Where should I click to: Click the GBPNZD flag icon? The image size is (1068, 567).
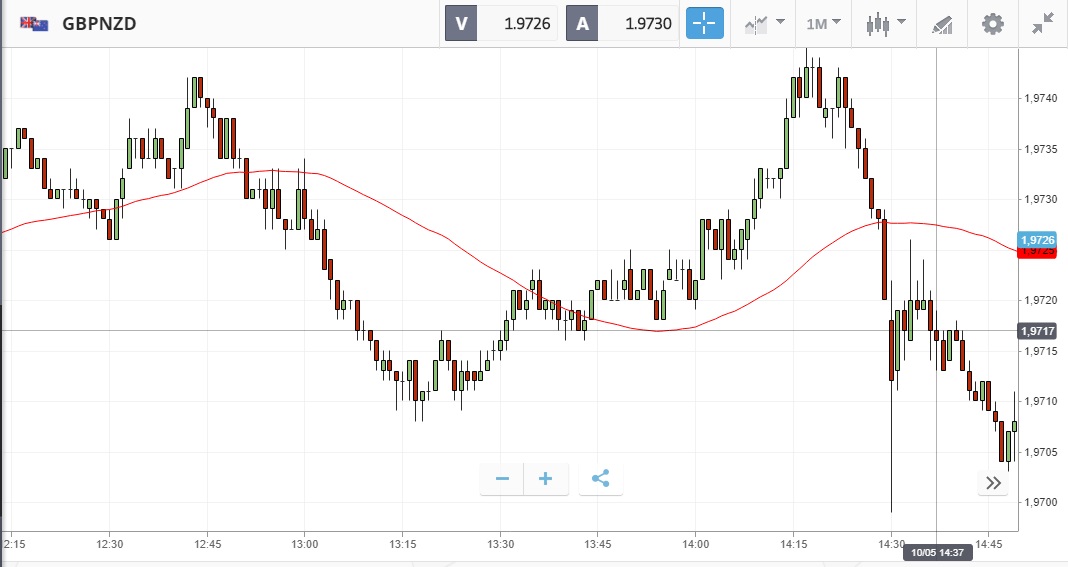click(x=34, y=23)
